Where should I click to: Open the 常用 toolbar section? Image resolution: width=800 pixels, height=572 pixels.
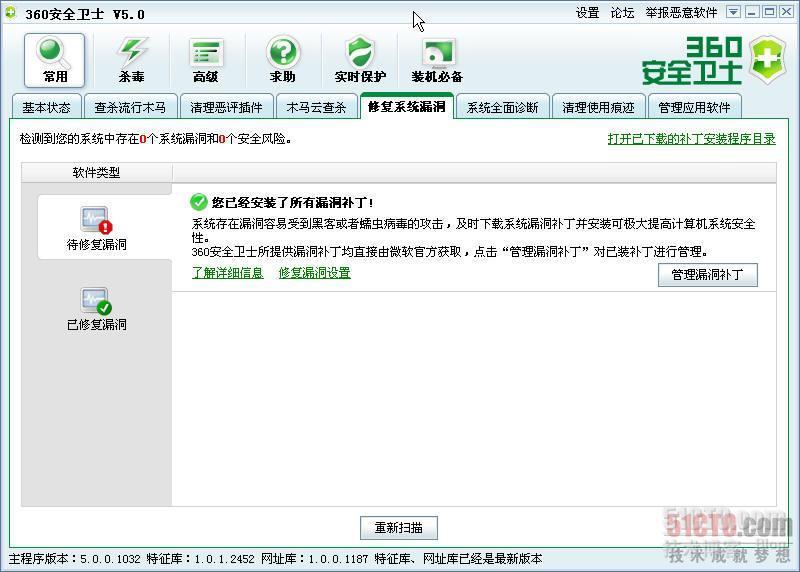tap(55, 61)
